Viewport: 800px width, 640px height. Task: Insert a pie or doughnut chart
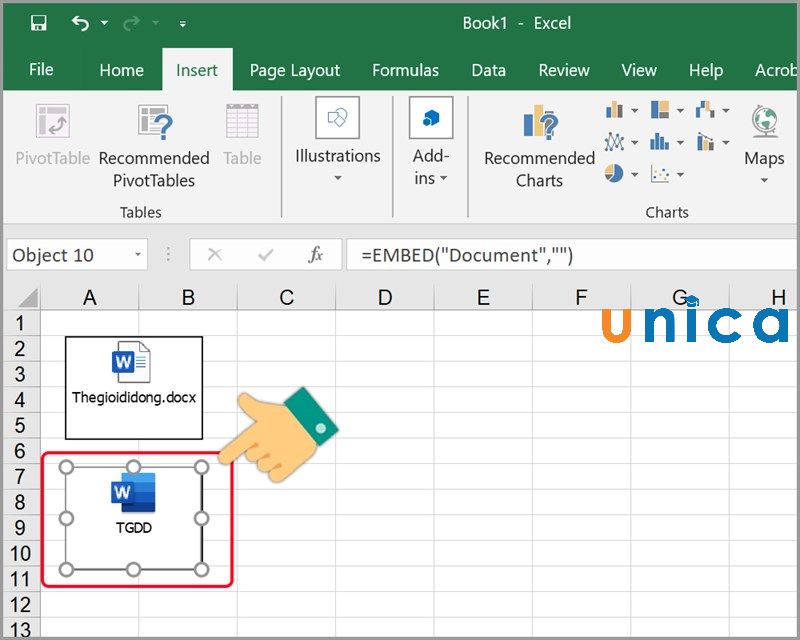tap(613, 174)
